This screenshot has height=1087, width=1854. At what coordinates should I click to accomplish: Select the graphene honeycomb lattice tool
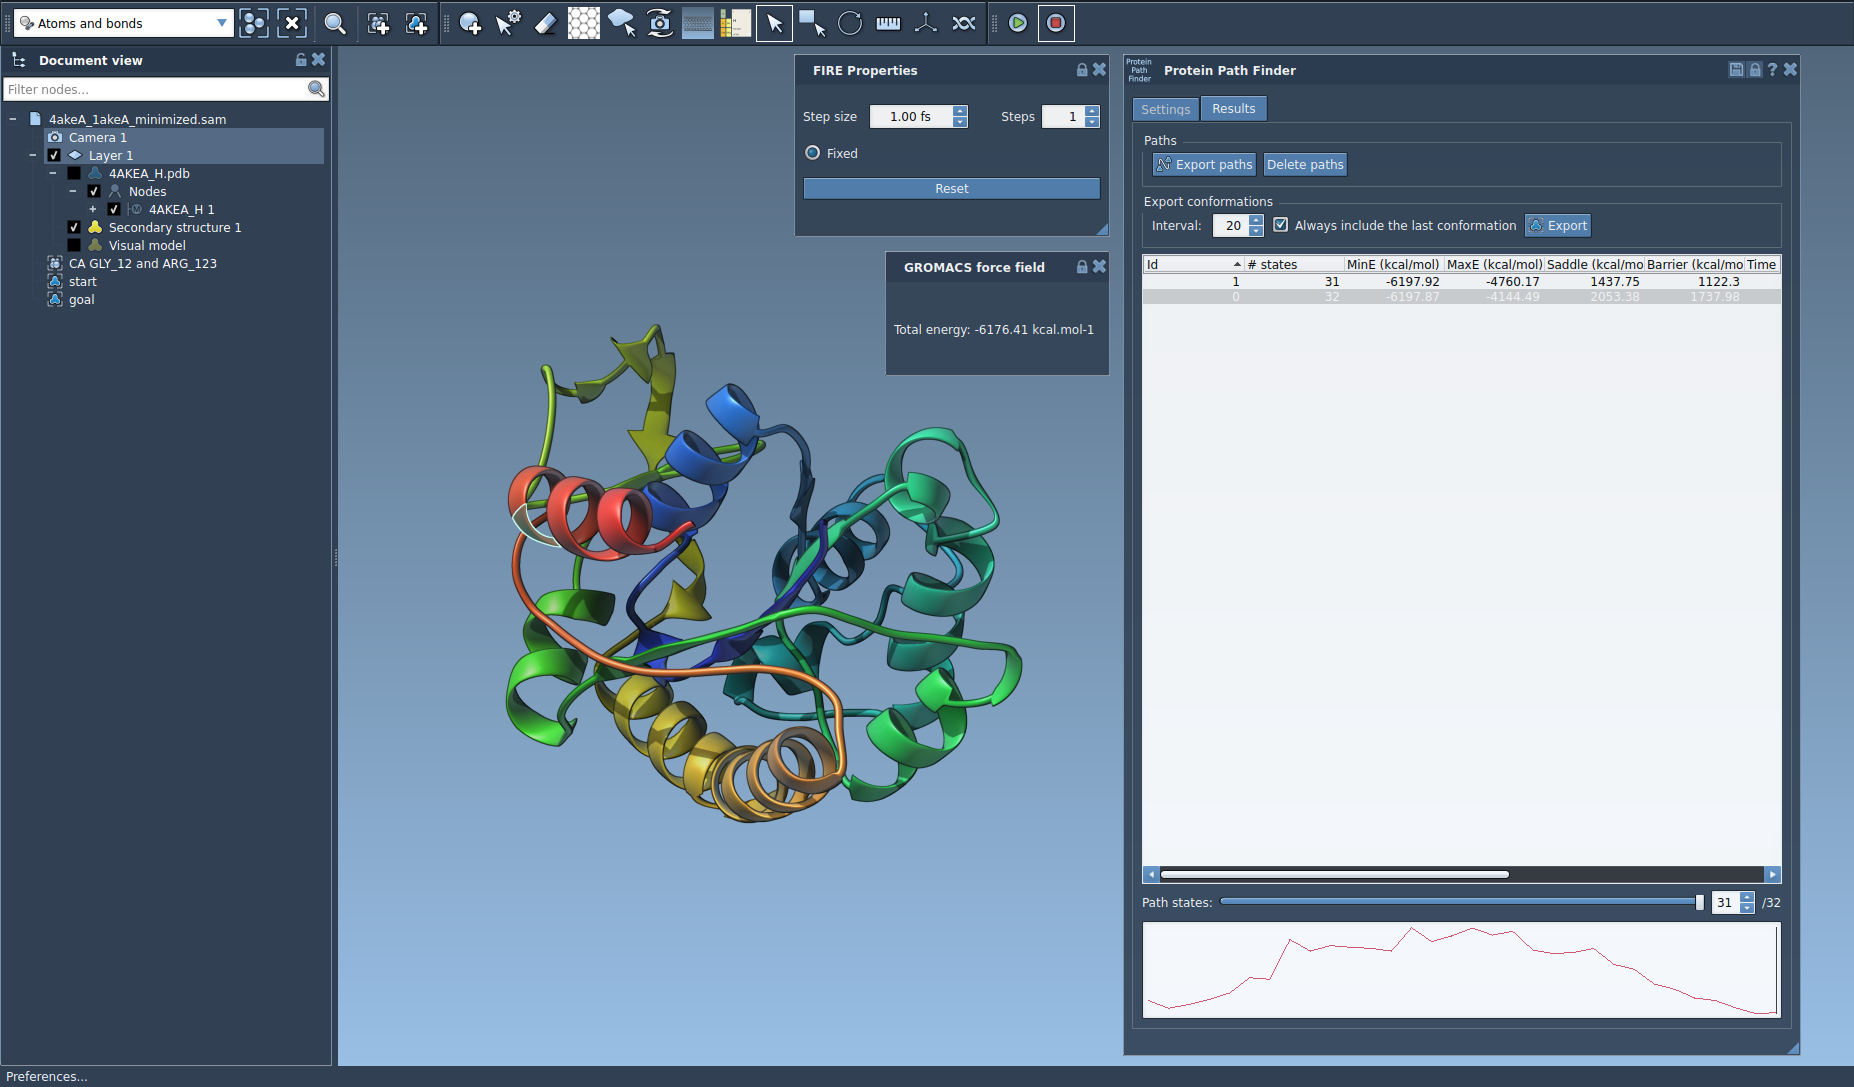click(583, 23)
